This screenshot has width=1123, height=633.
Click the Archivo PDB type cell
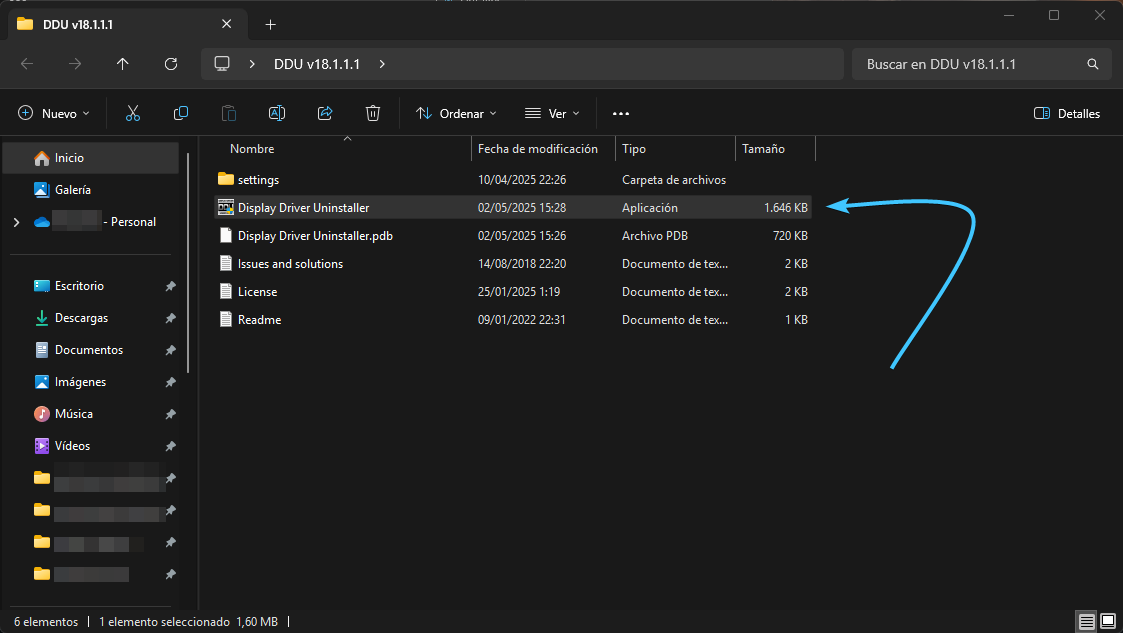click(x=655, y=236)
